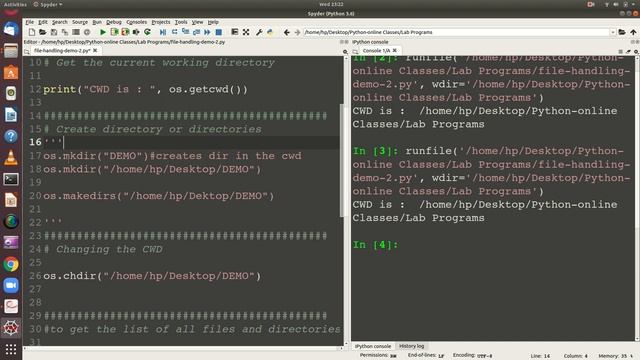Open the Debug menu
Screen dimensions: 640x360
pyautogui.click(x=114, y=22)
